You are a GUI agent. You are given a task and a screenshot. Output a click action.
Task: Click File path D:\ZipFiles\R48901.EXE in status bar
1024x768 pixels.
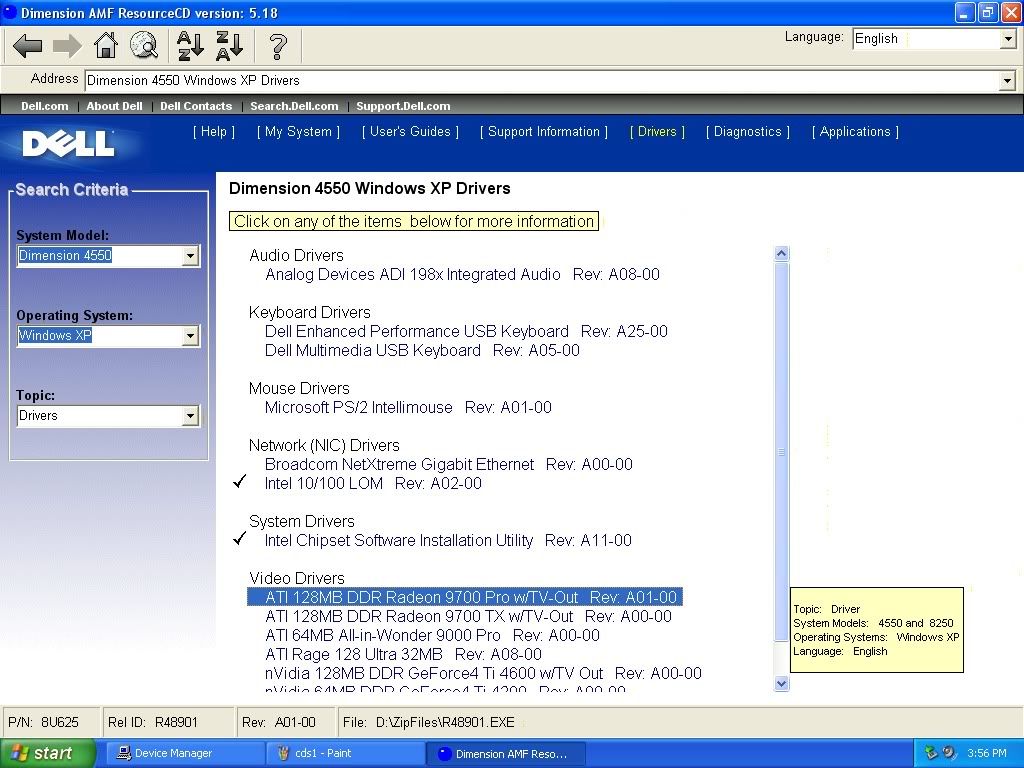[x=428, y=722]
